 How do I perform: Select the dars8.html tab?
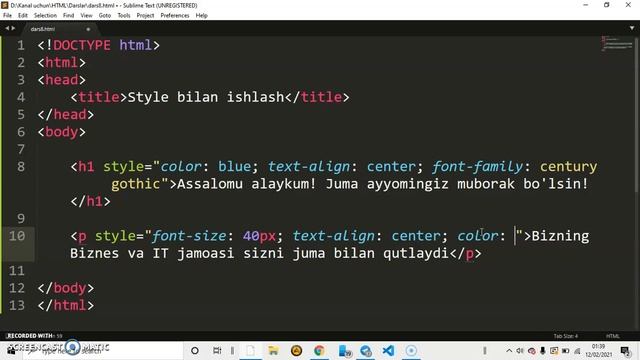pos(42,29)
